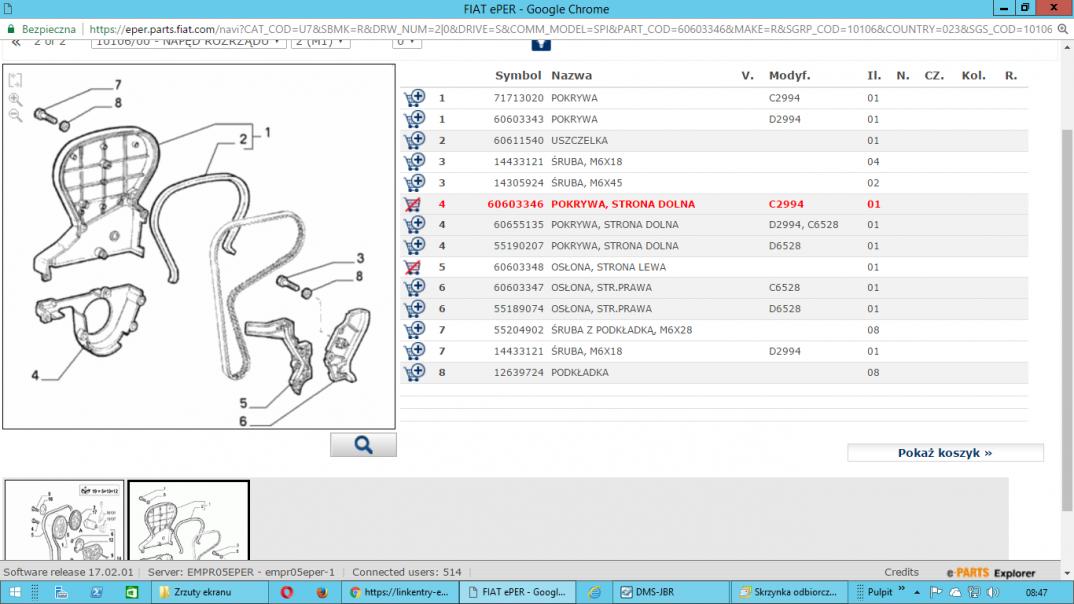
Task: Remove OSŁONA STRONA LEWA 60603348 from cart
Action: [x=412, y=267]
